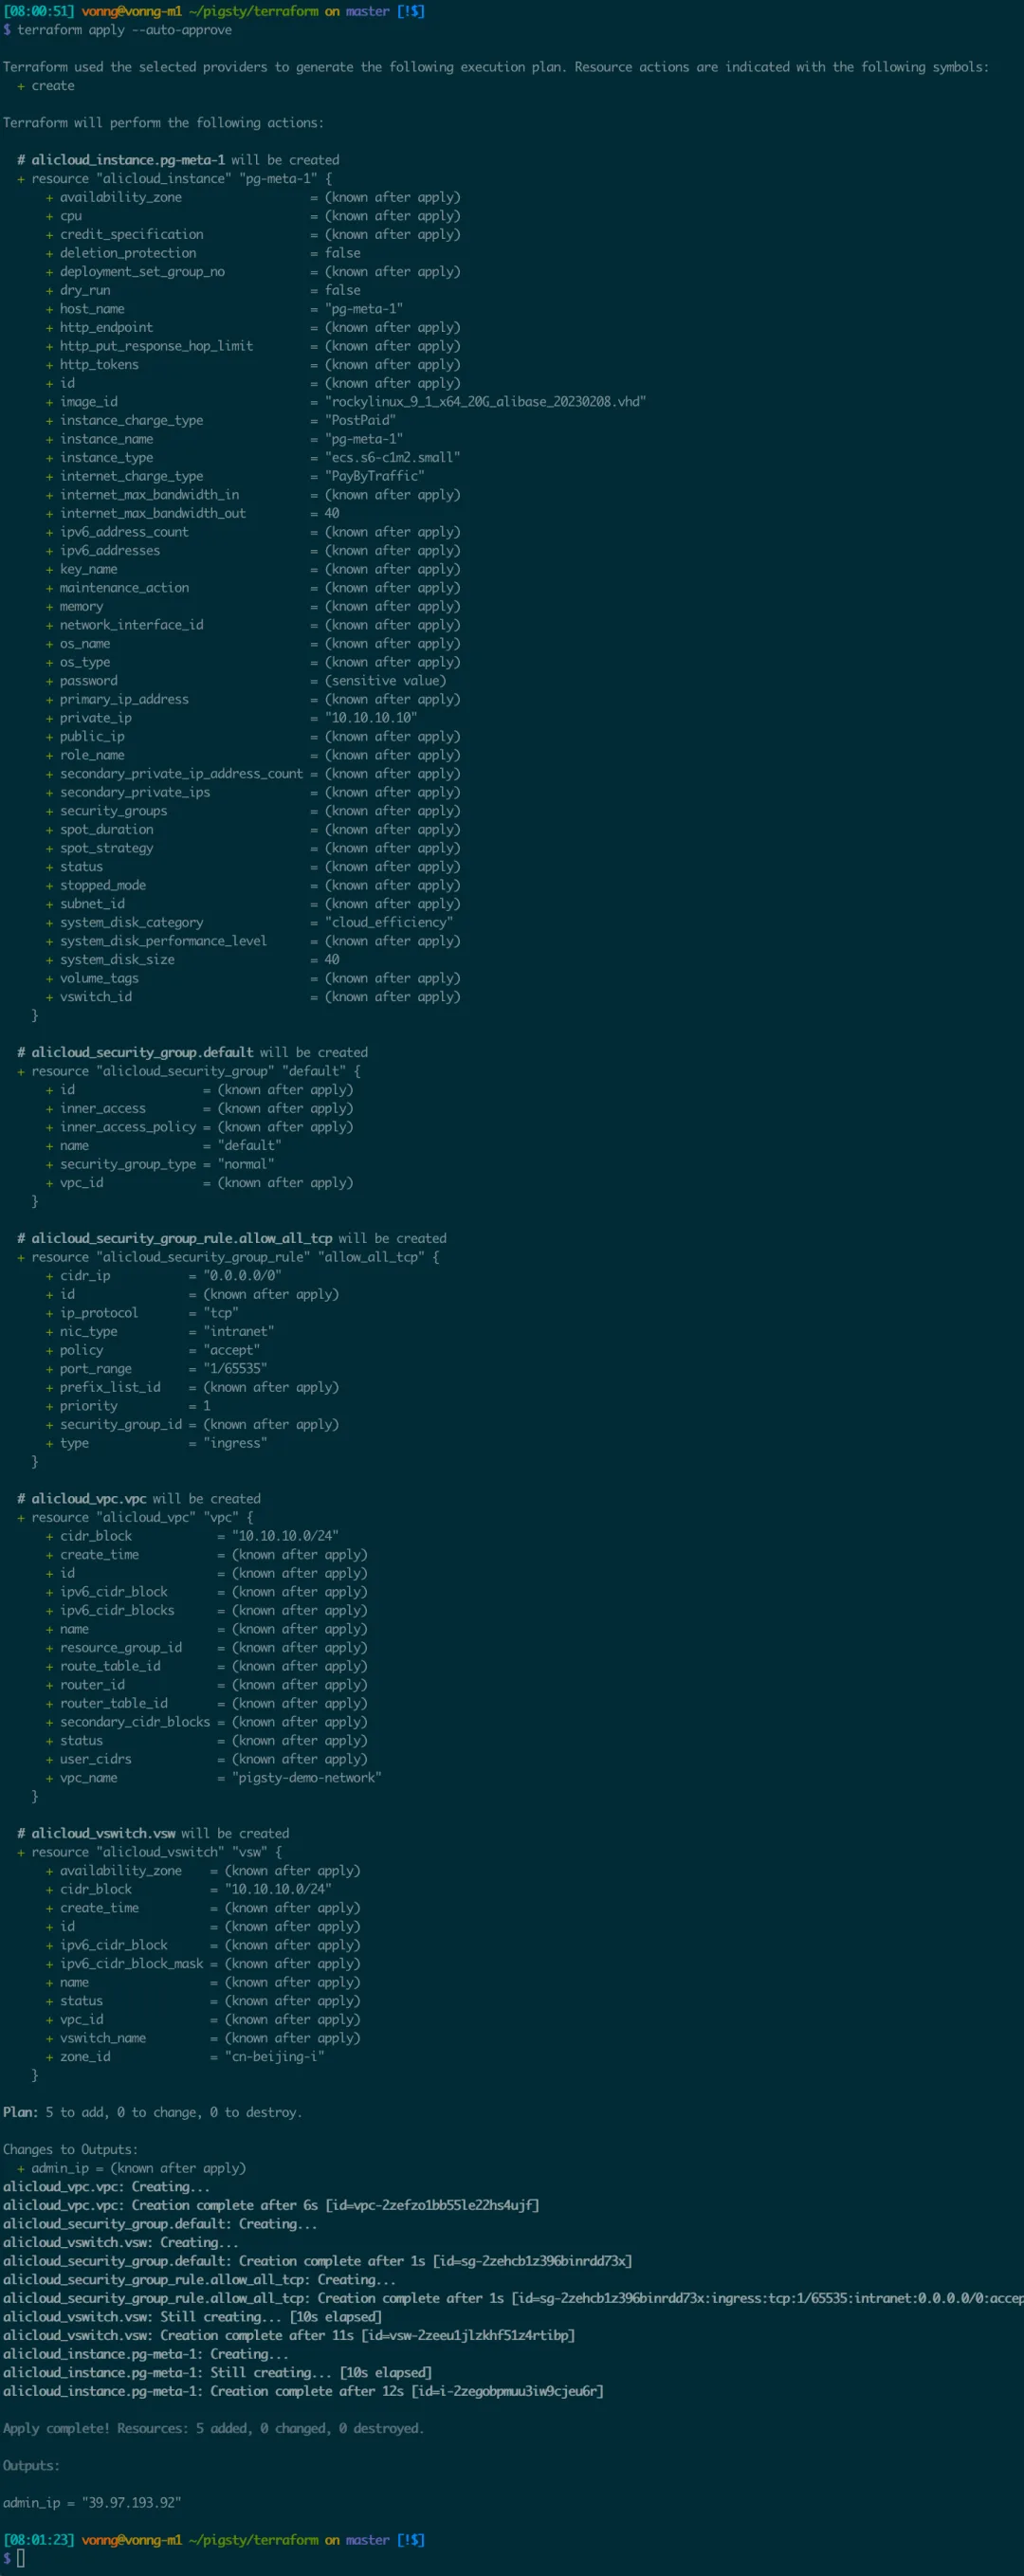Select the alicloud_instance.pg-meta-1 header line
This screenshot has height=2576, width=1024.
178,160
